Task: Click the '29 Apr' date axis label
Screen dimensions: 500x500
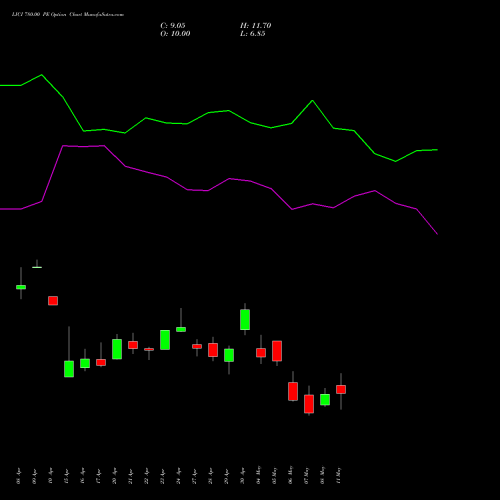Action: click(226, 476)
